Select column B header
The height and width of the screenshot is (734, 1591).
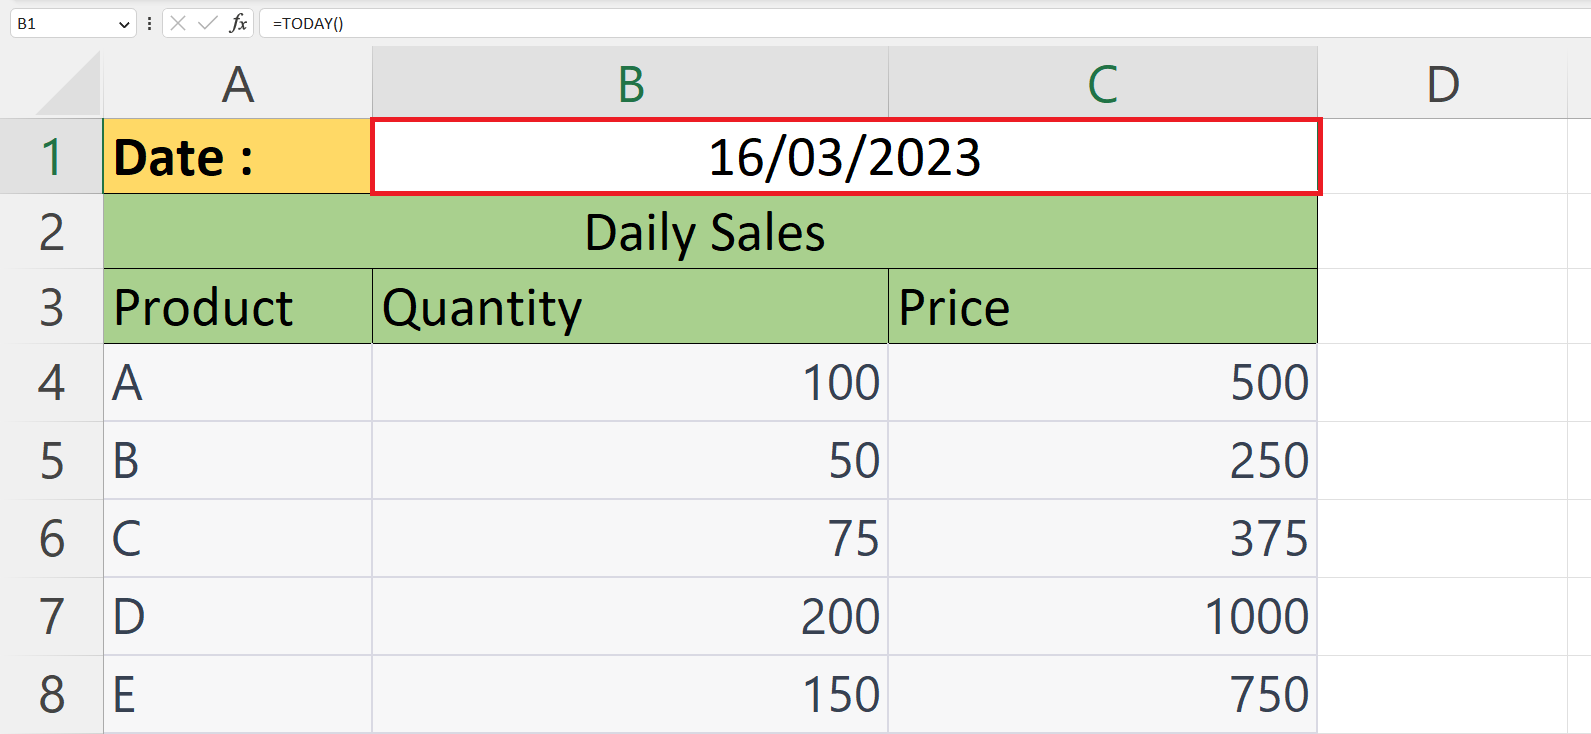631,84
